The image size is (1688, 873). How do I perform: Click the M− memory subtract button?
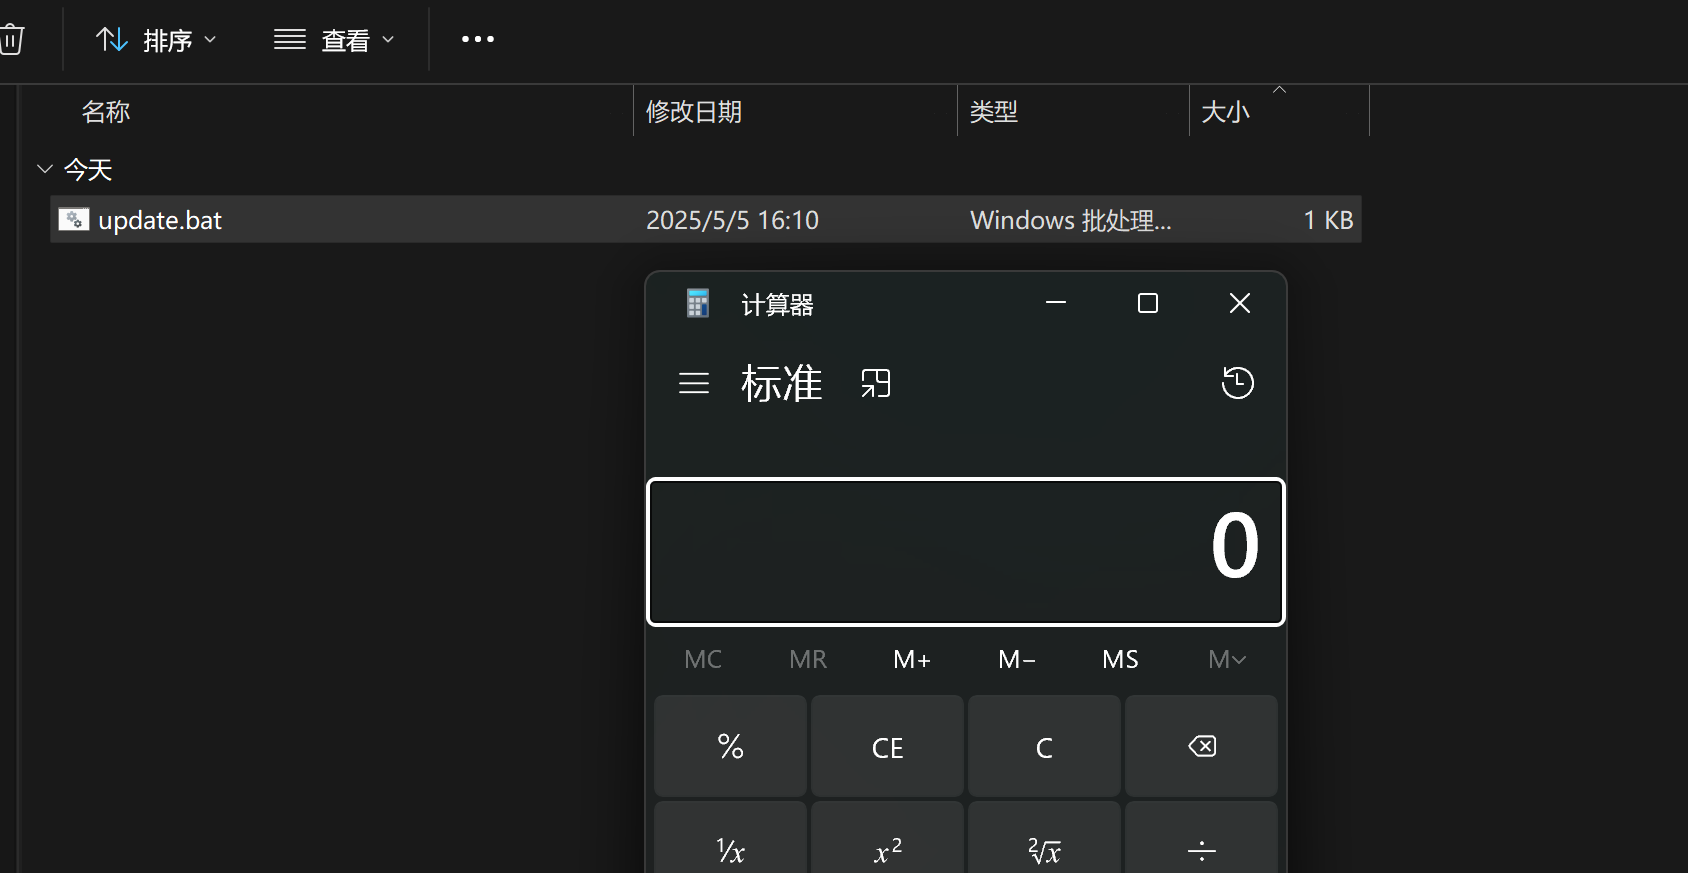coord(1017,659)
